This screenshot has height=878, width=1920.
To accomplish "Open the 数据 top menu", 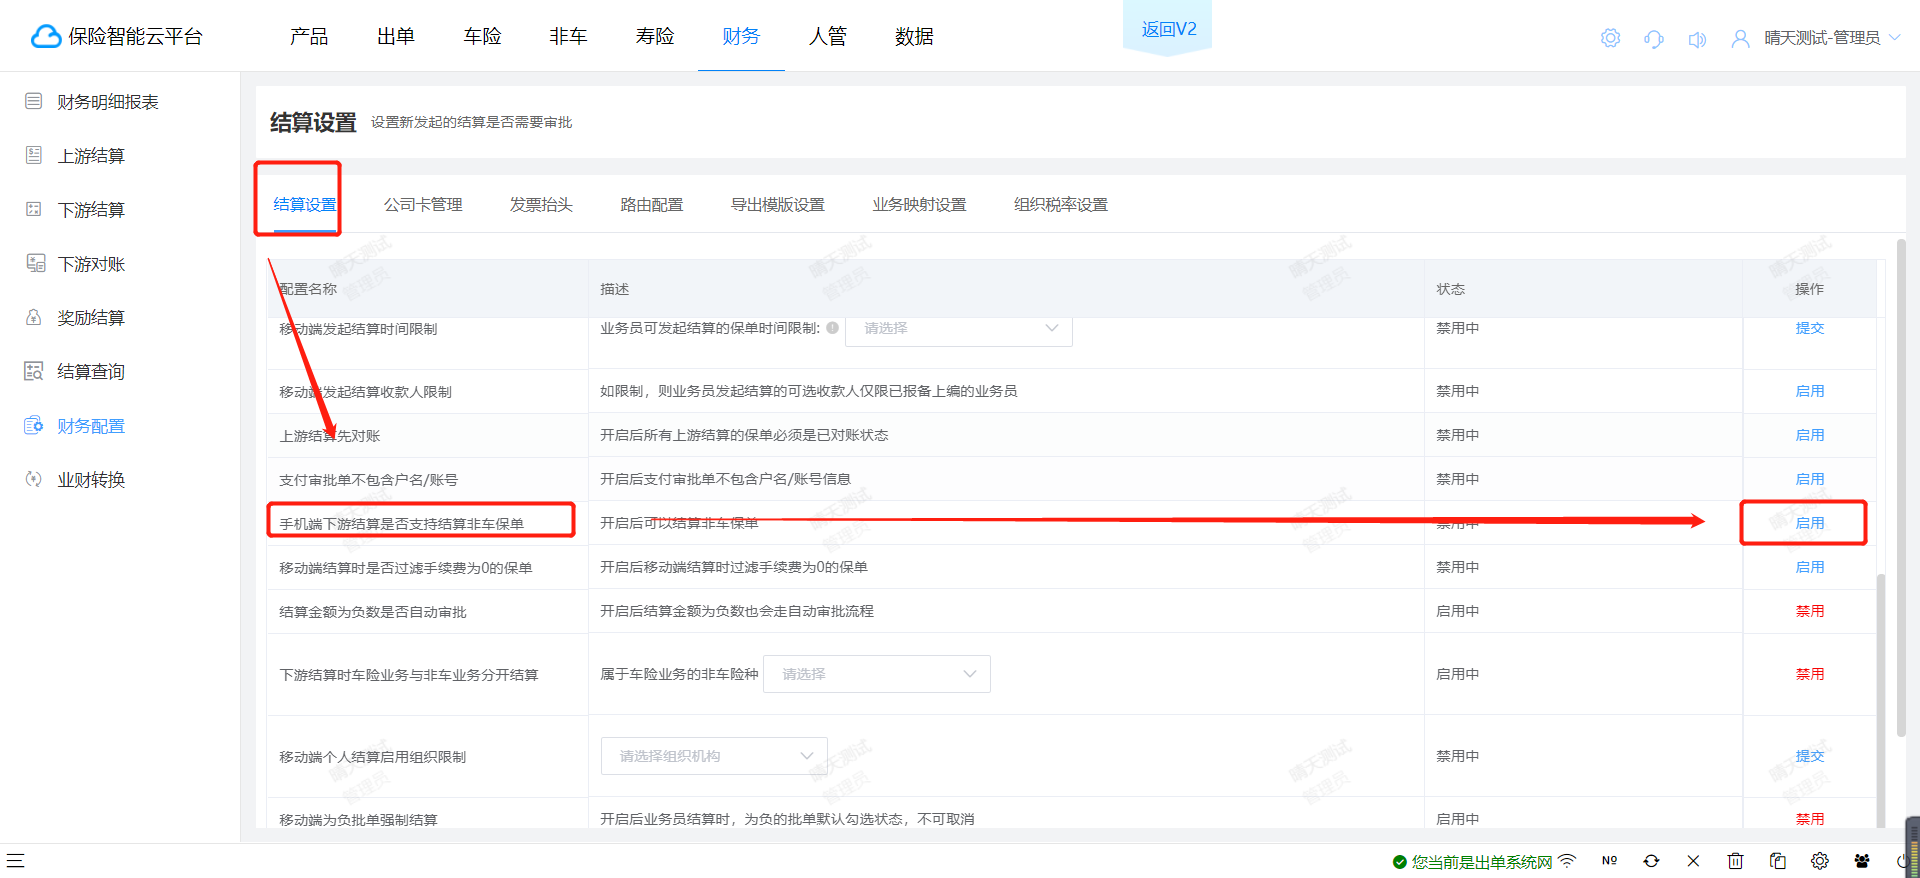I will click(914, 37).
